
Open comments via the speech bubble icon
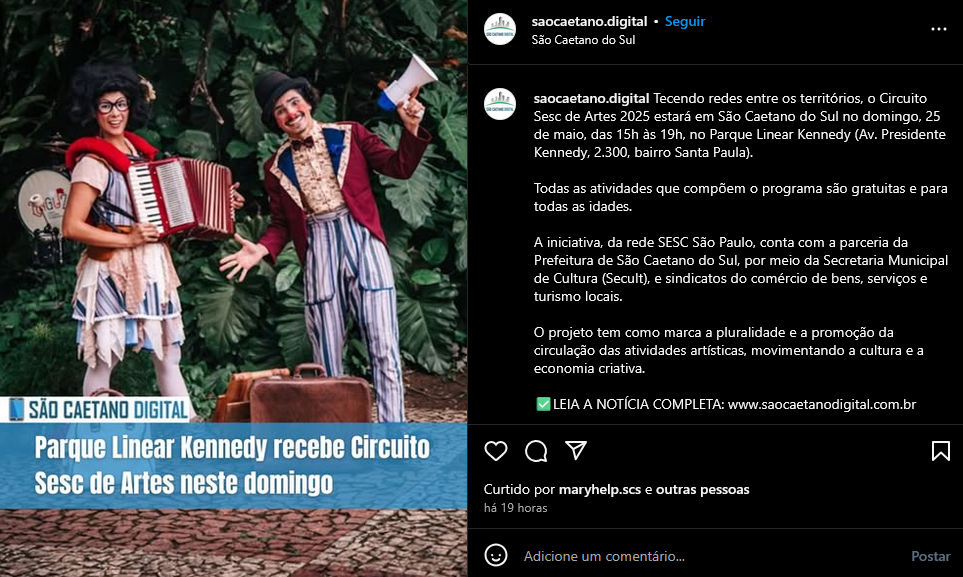pos(536,450)
